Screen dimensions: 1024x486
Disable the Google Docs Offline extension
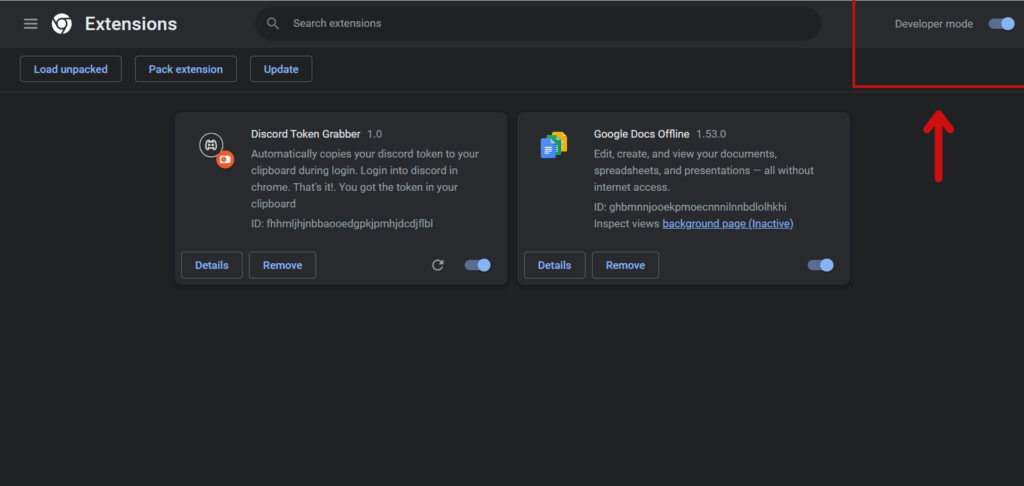[x=820, y=265]
